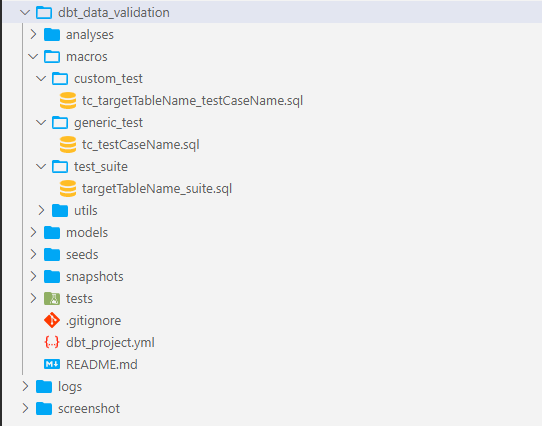
Task: Select the tests folder label
Action: click(x=80, y=298)
